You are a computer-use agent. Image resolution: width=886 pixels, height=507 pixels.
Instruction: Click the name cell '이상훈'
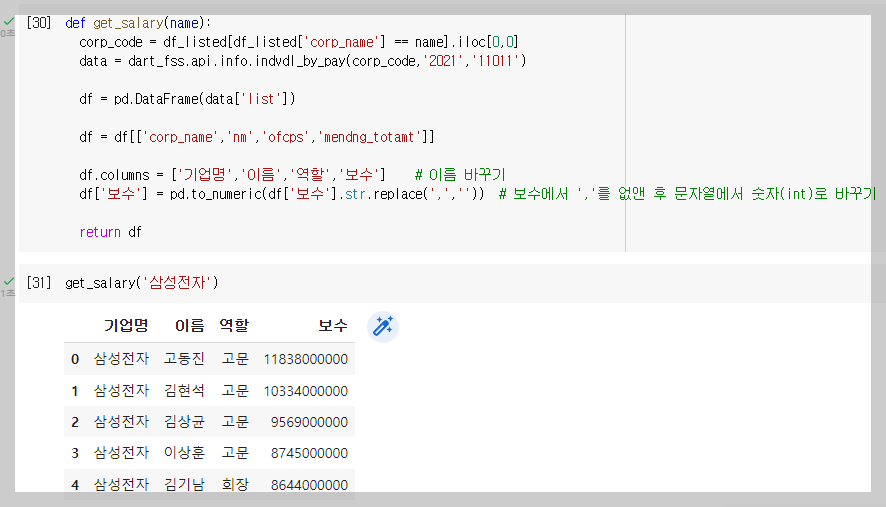[184, 453]
